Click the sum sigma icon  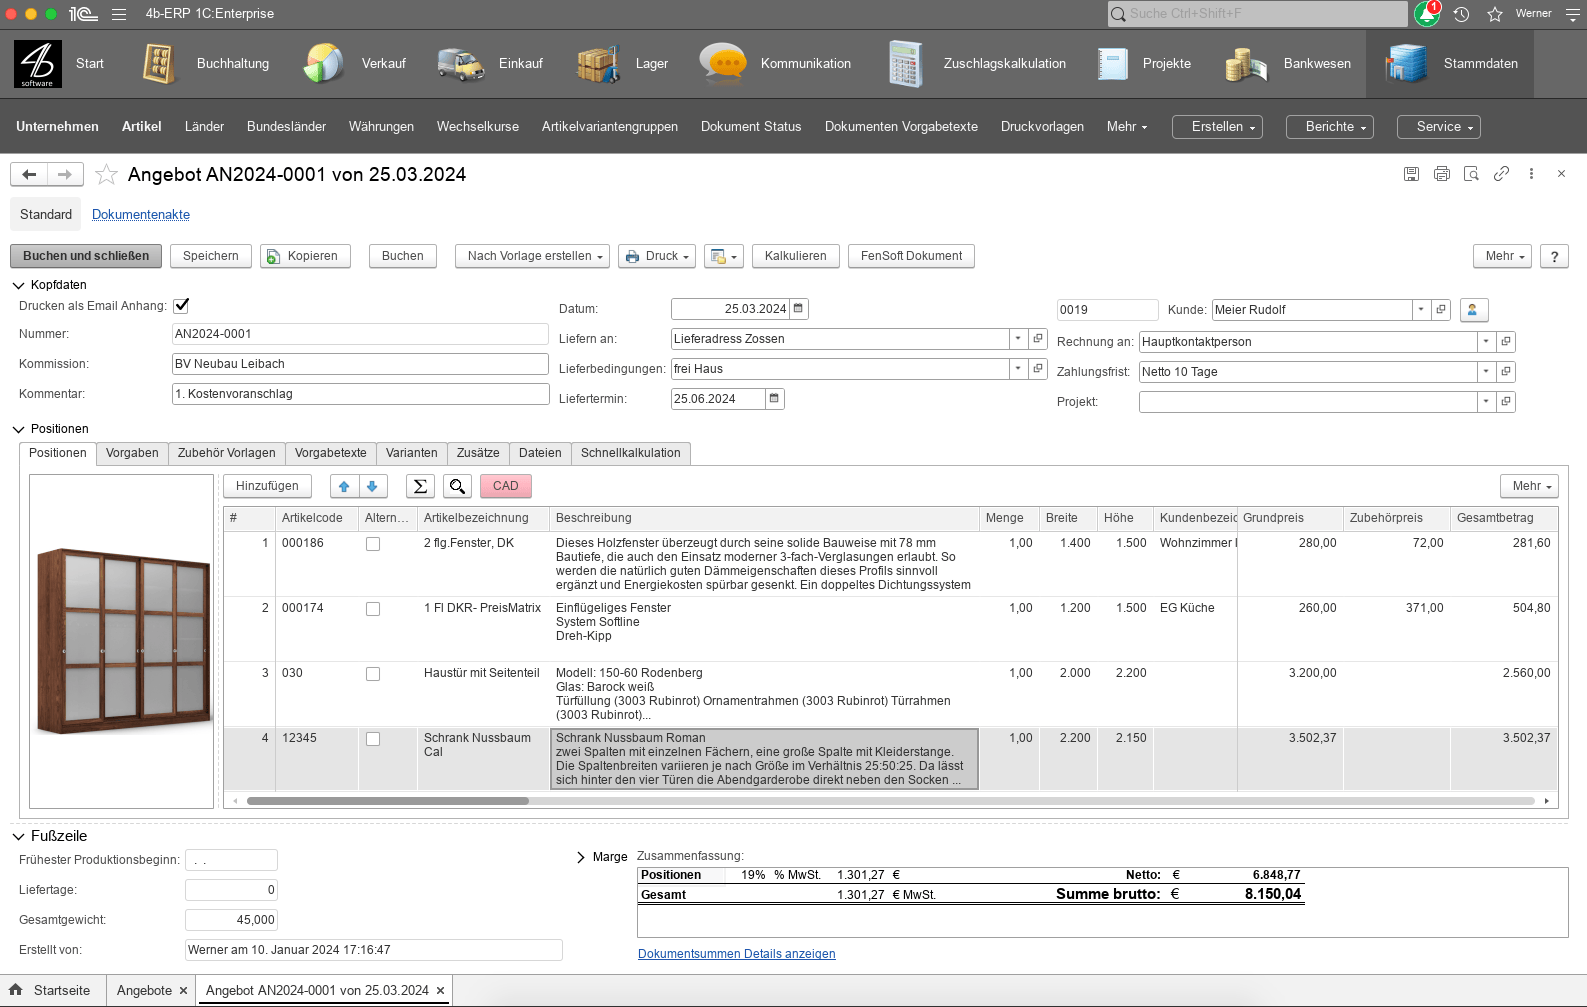[x=420, y=486]
